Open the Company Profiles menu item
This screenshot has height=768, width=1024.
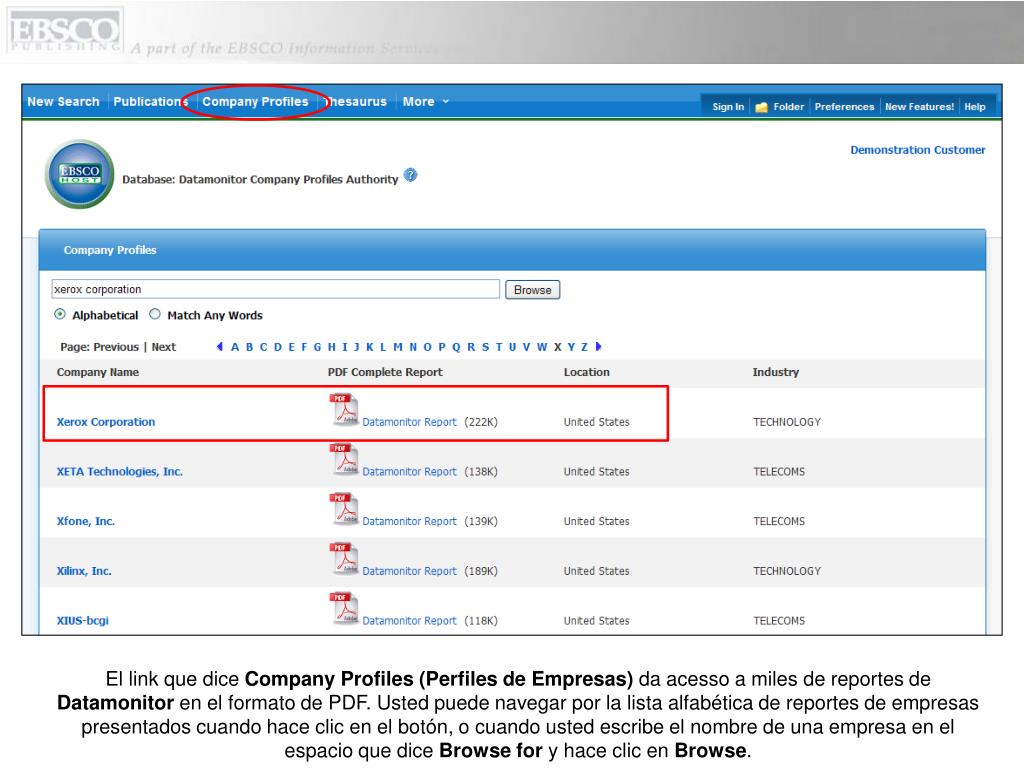click(255, 102)
